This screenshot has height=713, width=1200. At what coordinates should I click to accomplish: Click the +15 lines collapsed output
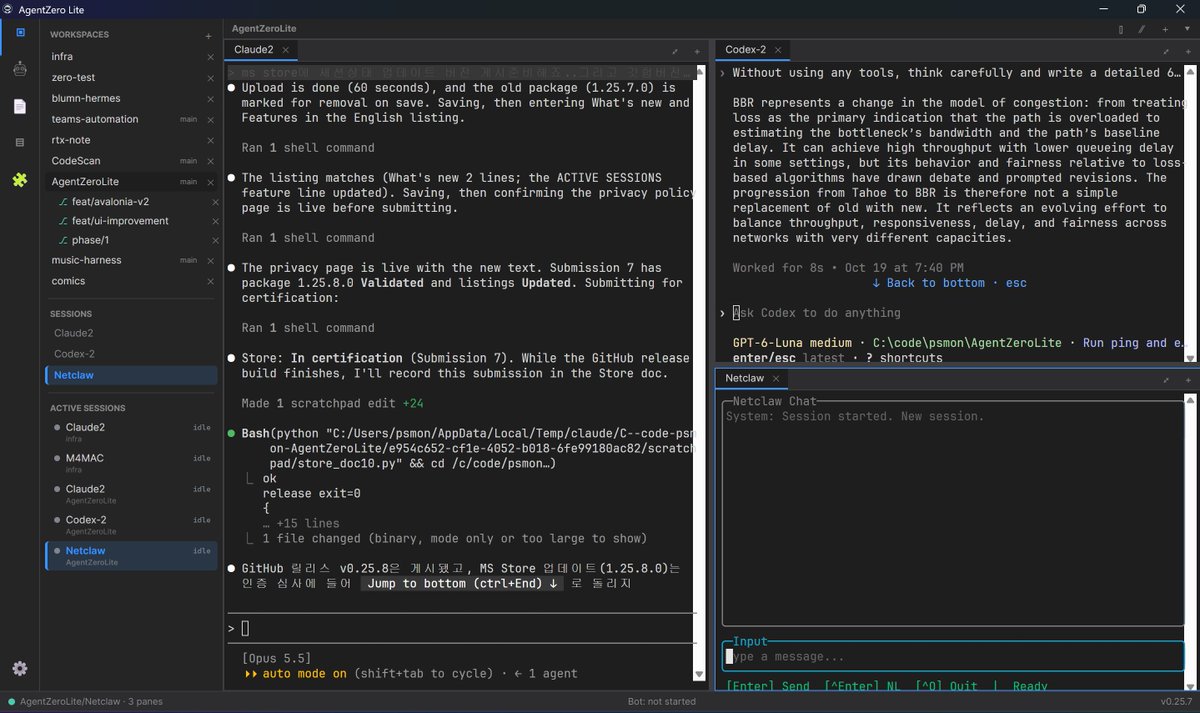[300, 523]
